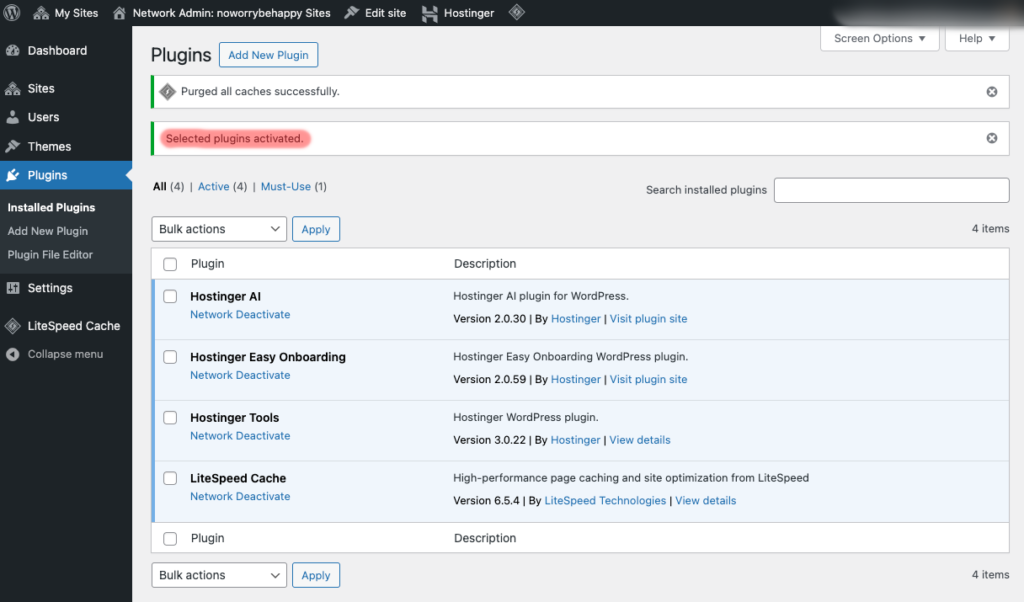The image size is (1024, 602).
Task: Open Hostinger author link for Hostinger Tools
Action: 575,440
